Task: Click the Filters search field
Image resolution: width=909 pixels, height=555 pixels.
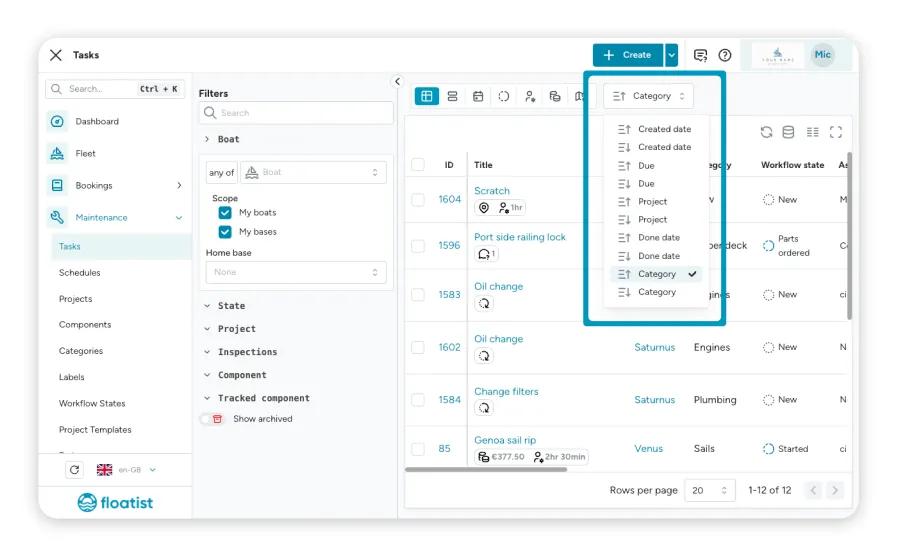Action: click(x=296, y=113)
